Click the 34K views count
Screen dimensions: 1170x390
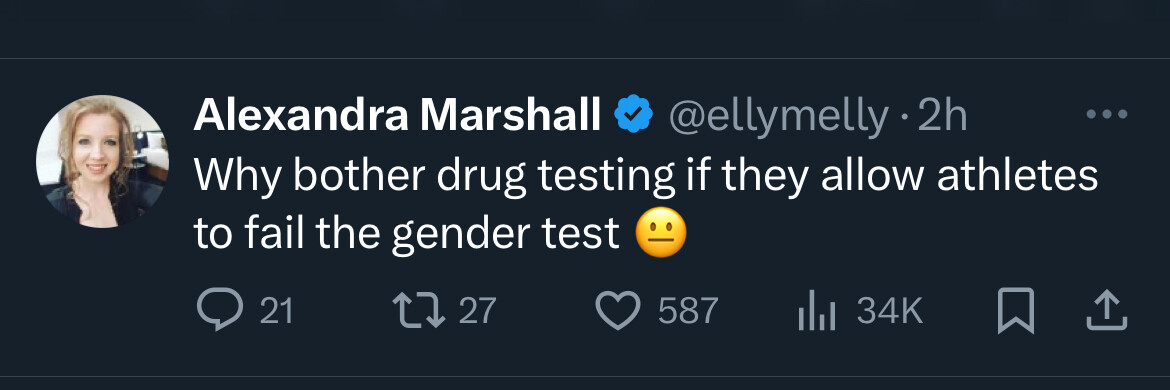(890, 311)
